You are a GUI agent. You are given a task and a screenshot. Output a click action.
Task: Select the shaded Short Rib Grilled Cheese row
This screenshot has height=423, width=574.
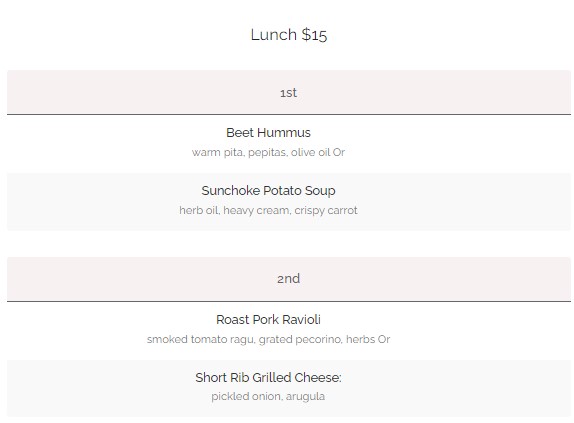tap(289, 389)
